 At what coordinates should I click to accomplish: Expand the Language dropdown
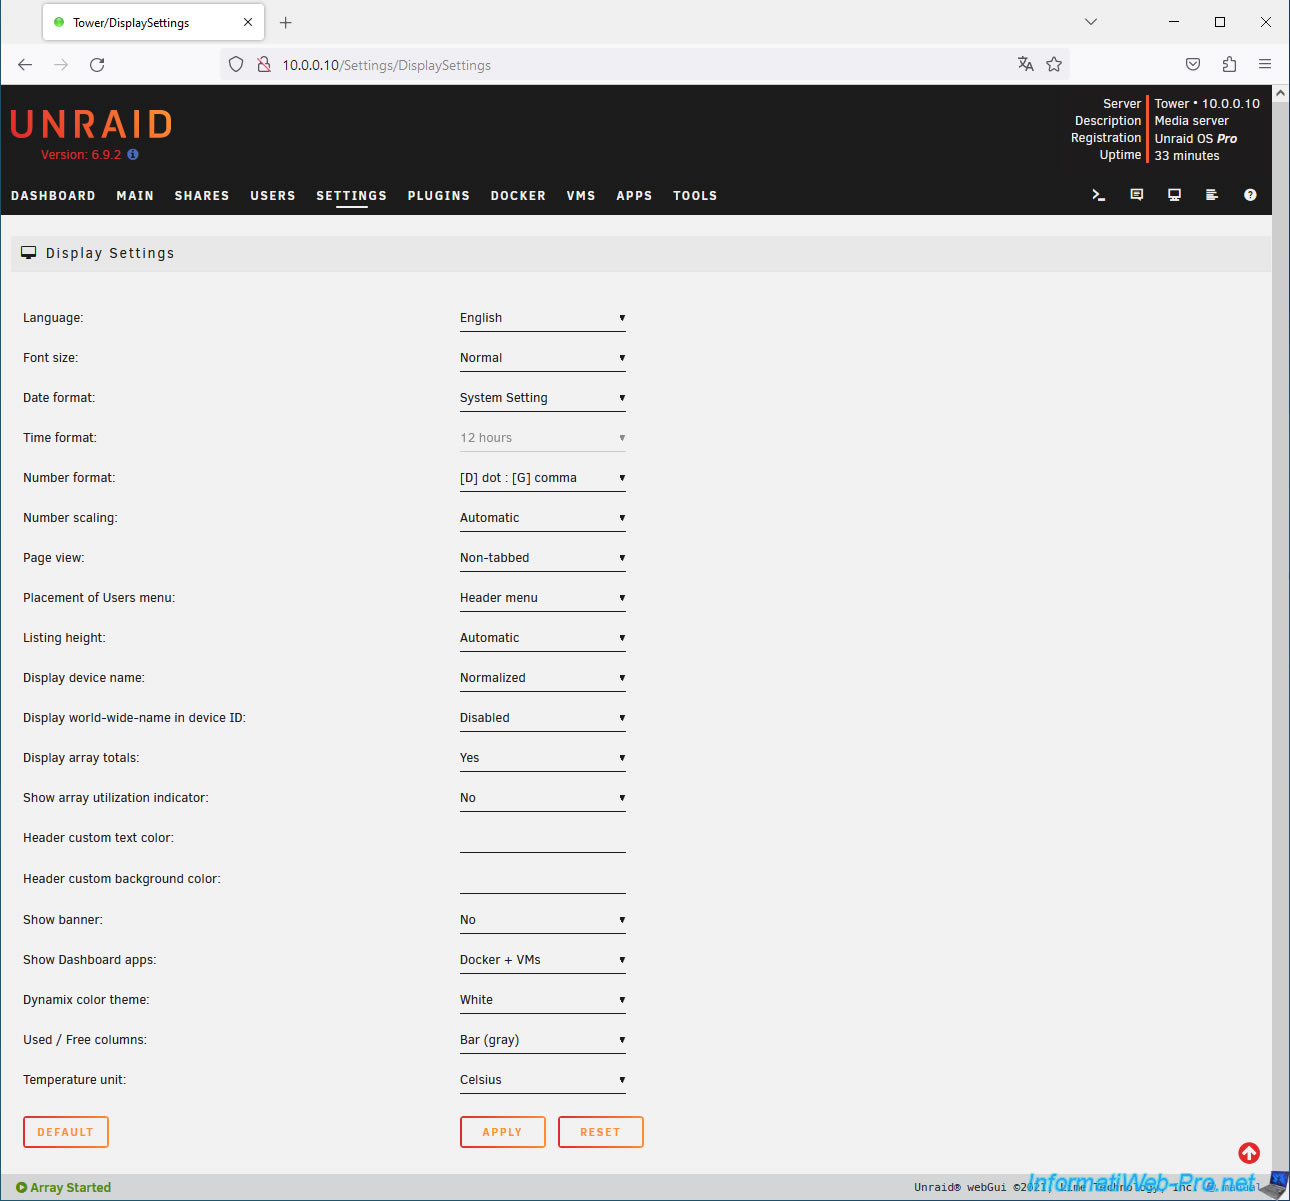point(542,318)
